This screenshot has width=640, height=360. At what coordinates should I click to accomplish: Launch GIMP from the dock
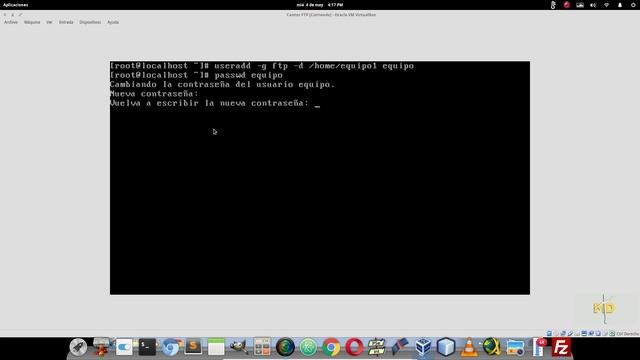pyautogui.click(x=239, y=347)
